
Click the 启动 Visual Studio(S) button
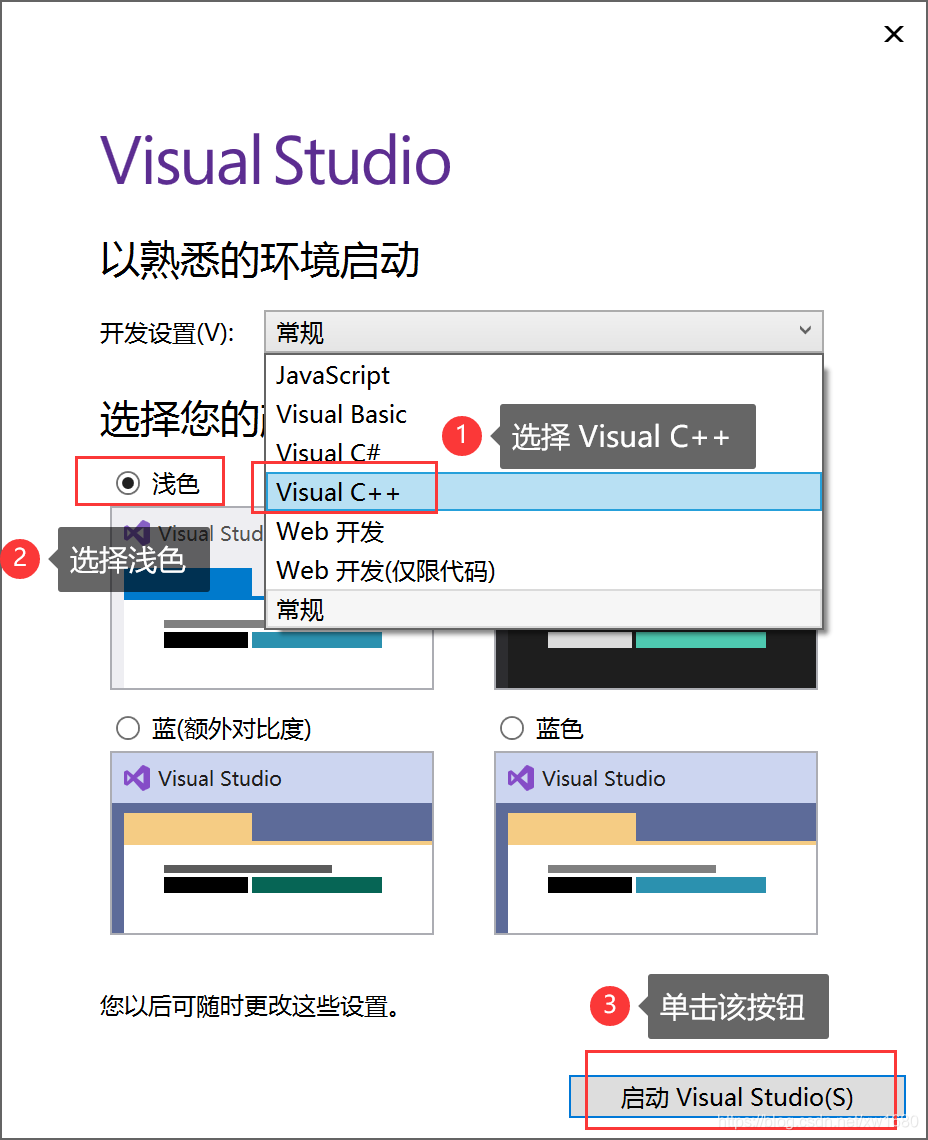tap(737, 1096)
